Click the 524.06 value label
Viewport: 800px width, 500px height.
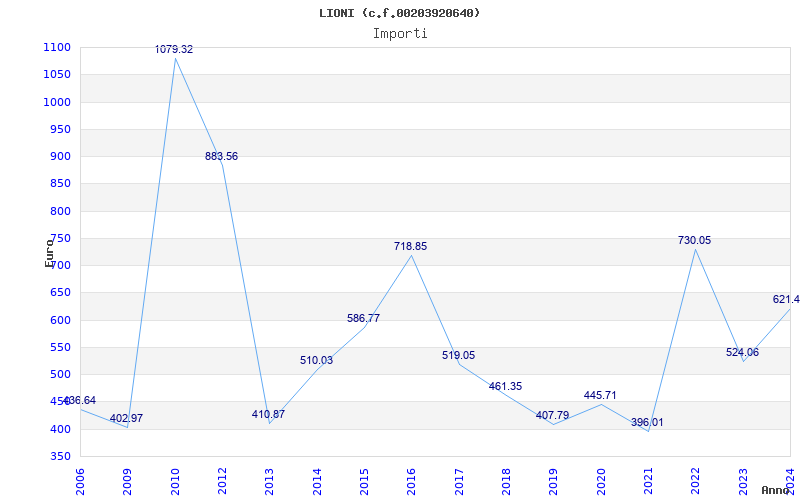tap(742, 353)
